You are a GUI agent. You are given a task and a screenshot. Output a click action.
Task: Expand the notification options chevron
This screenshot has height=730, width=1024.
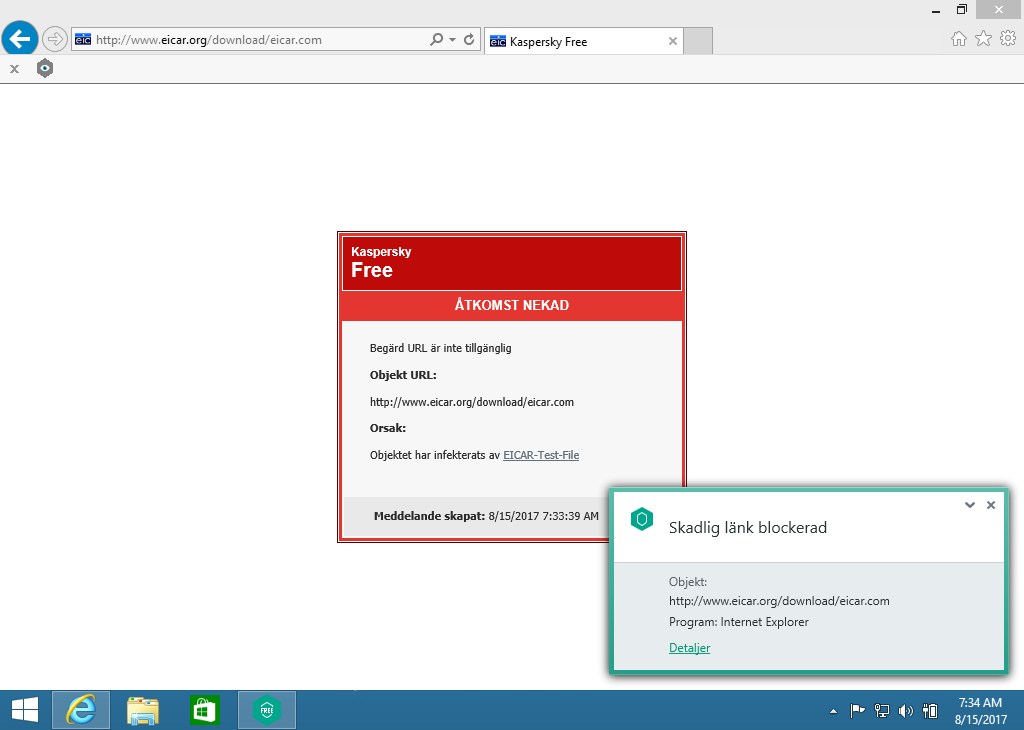click(x=969, y=505)
